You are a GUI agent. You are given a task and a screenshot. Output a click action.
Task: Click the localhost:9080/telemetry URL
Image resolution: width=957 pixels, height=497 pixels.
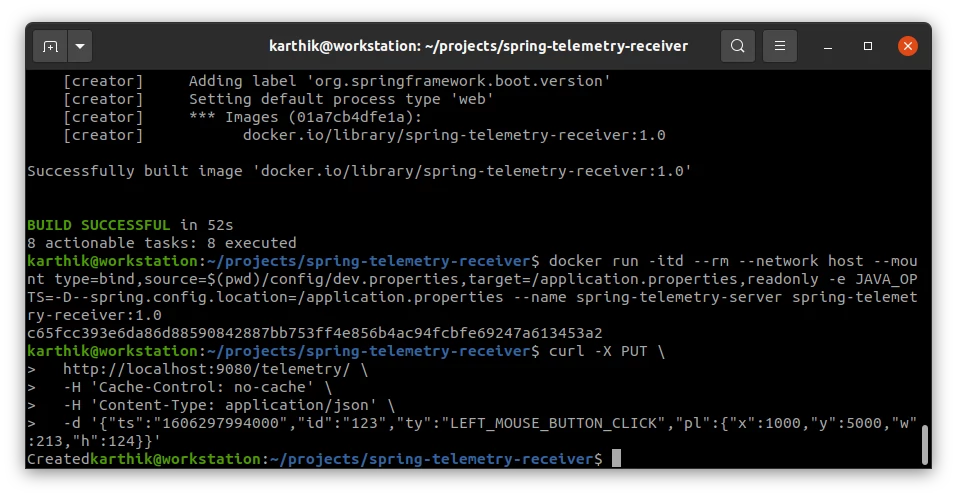click(x=206, y=369)
